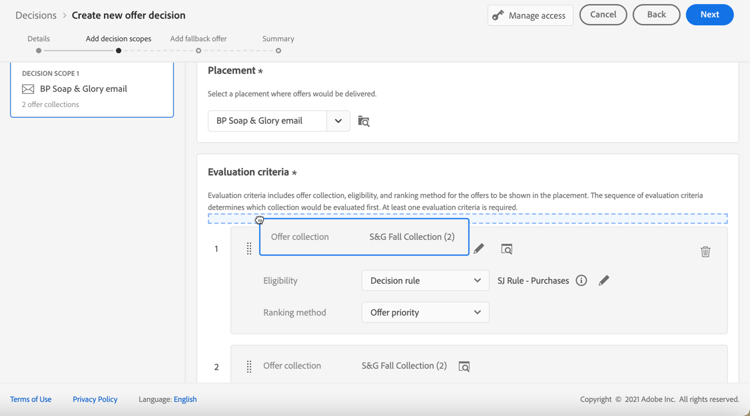750x416 pixels.
Task: Open the Offer priority ranking method dropdown
Action: (x=425, y=313)
